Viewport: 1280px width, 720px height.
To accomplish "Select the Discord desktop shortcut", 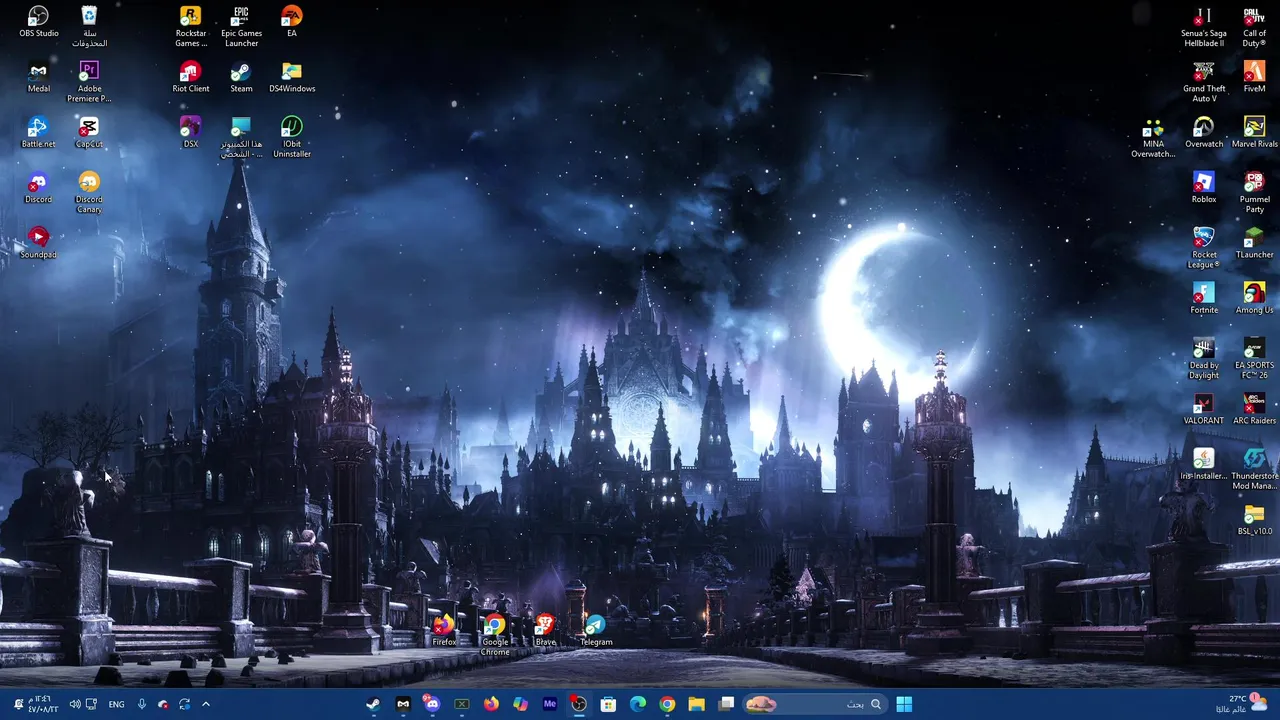I will pos(38,187).
